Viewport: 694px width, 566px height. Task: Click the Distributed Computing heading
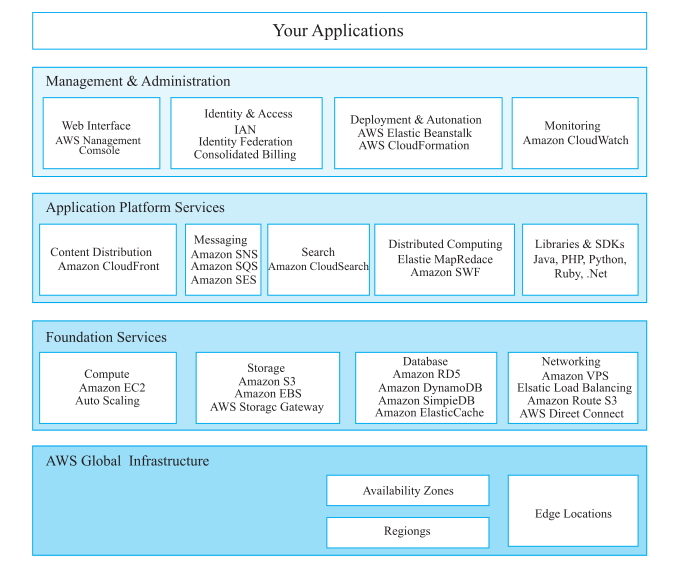[x=445, y=245]
